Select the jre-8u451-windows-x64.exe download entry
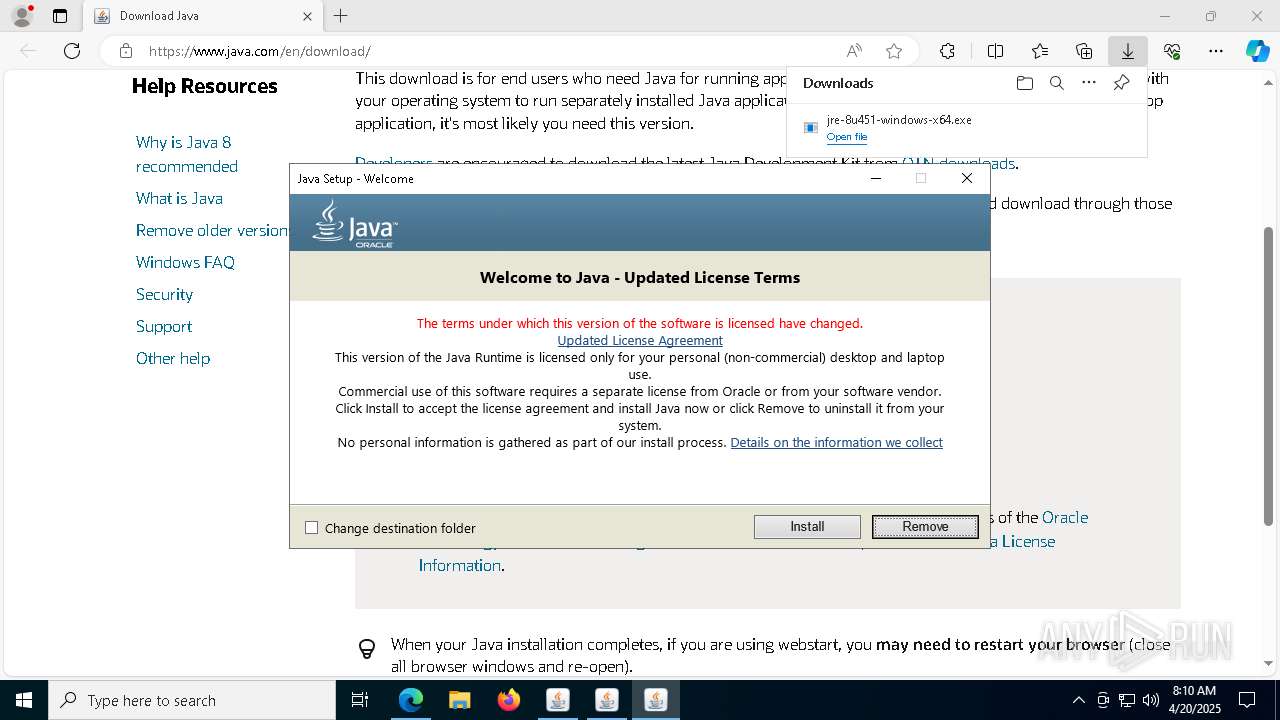The width and height of the screenshot is (1280, 720). pos(966,128)
